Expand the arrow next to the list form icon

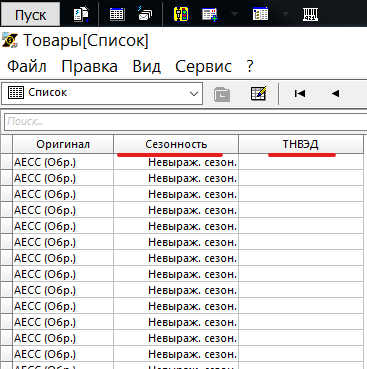(285, 14)
